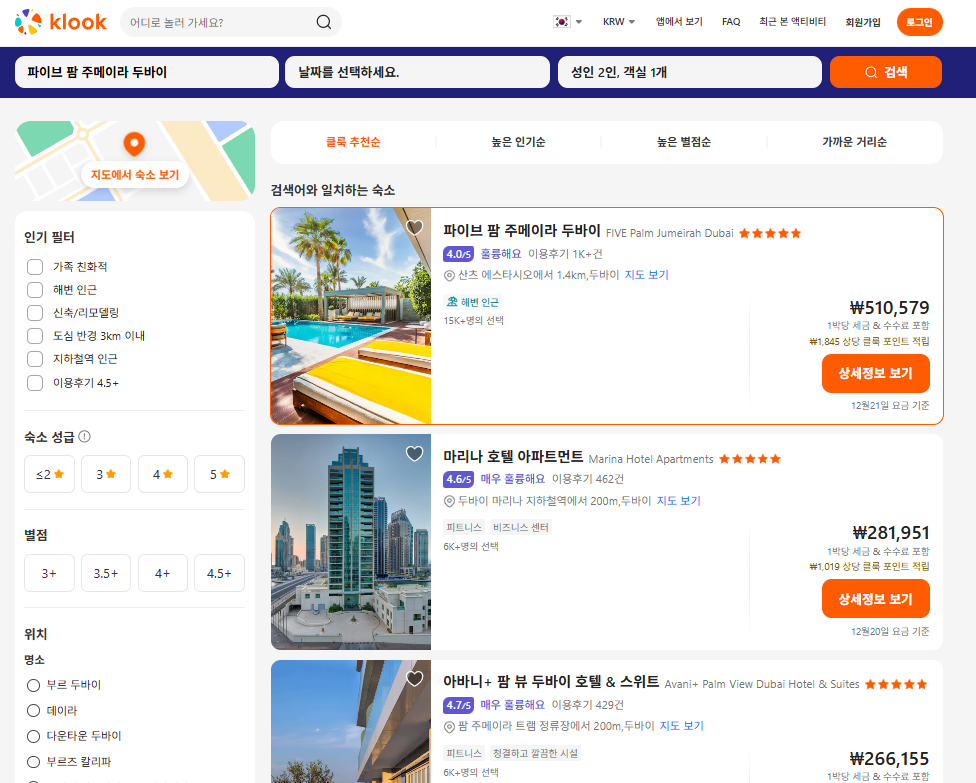Click the 파이브 팜 주메이라 두바이 destination field
Image resolution: width=976 pixels, height=783 pixels.
point(147,72)
